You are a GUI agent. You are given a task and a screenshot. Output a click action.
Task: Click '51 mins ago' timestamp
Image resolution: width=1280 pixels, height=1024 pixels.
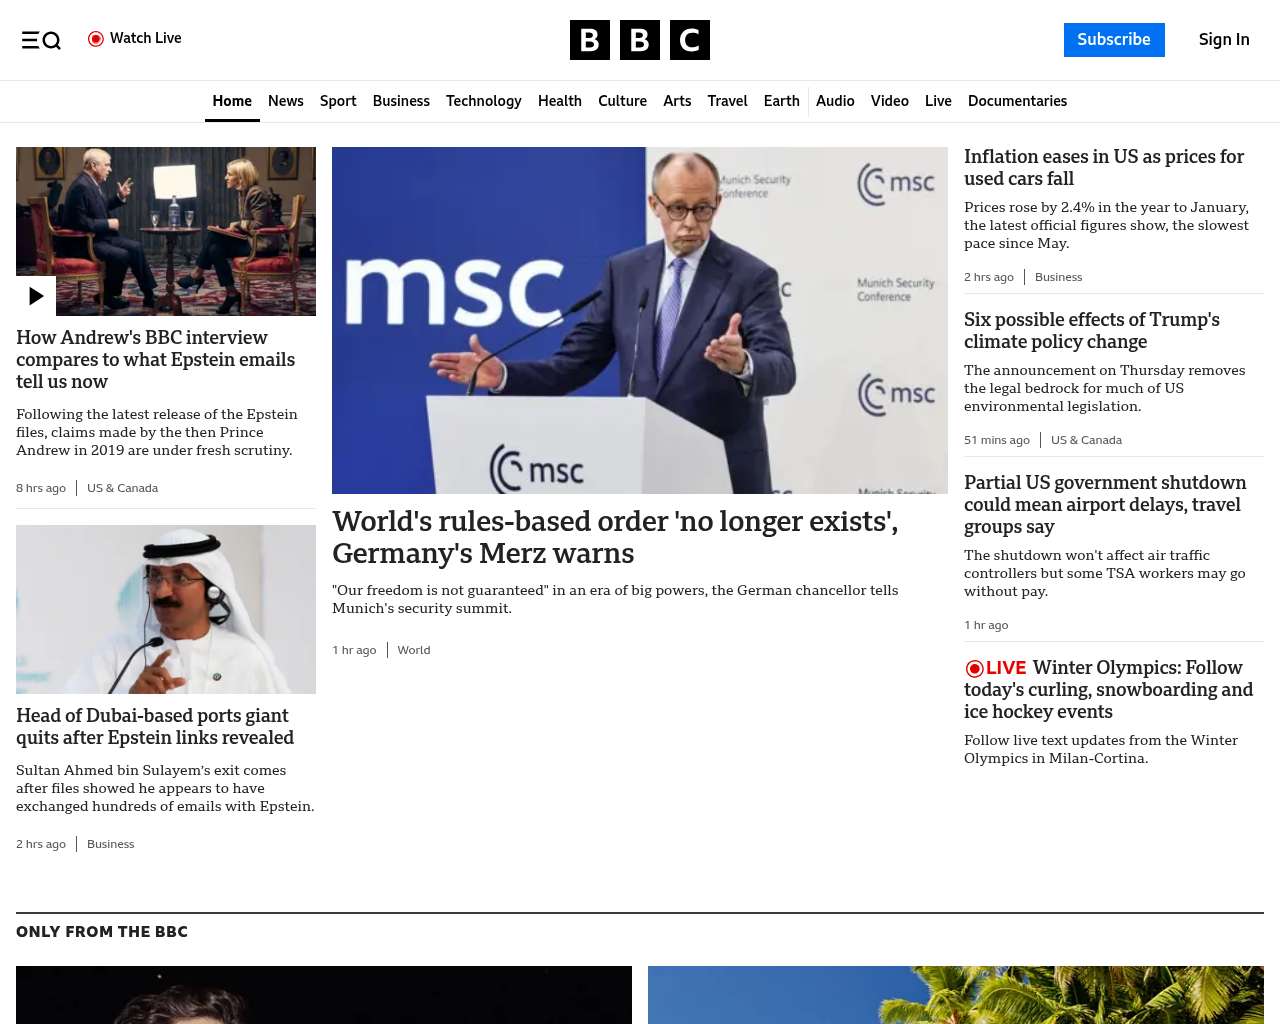pos(997,440)
